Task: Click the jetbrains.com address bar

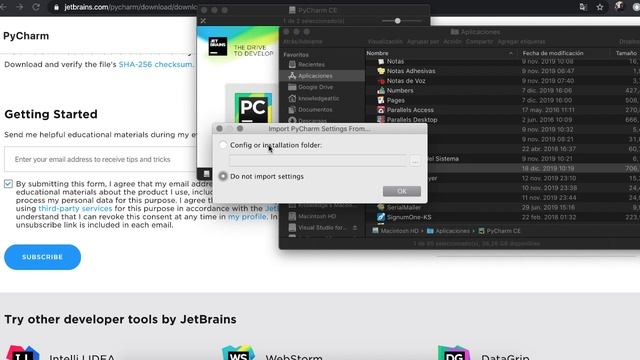Action: (130, 7)
